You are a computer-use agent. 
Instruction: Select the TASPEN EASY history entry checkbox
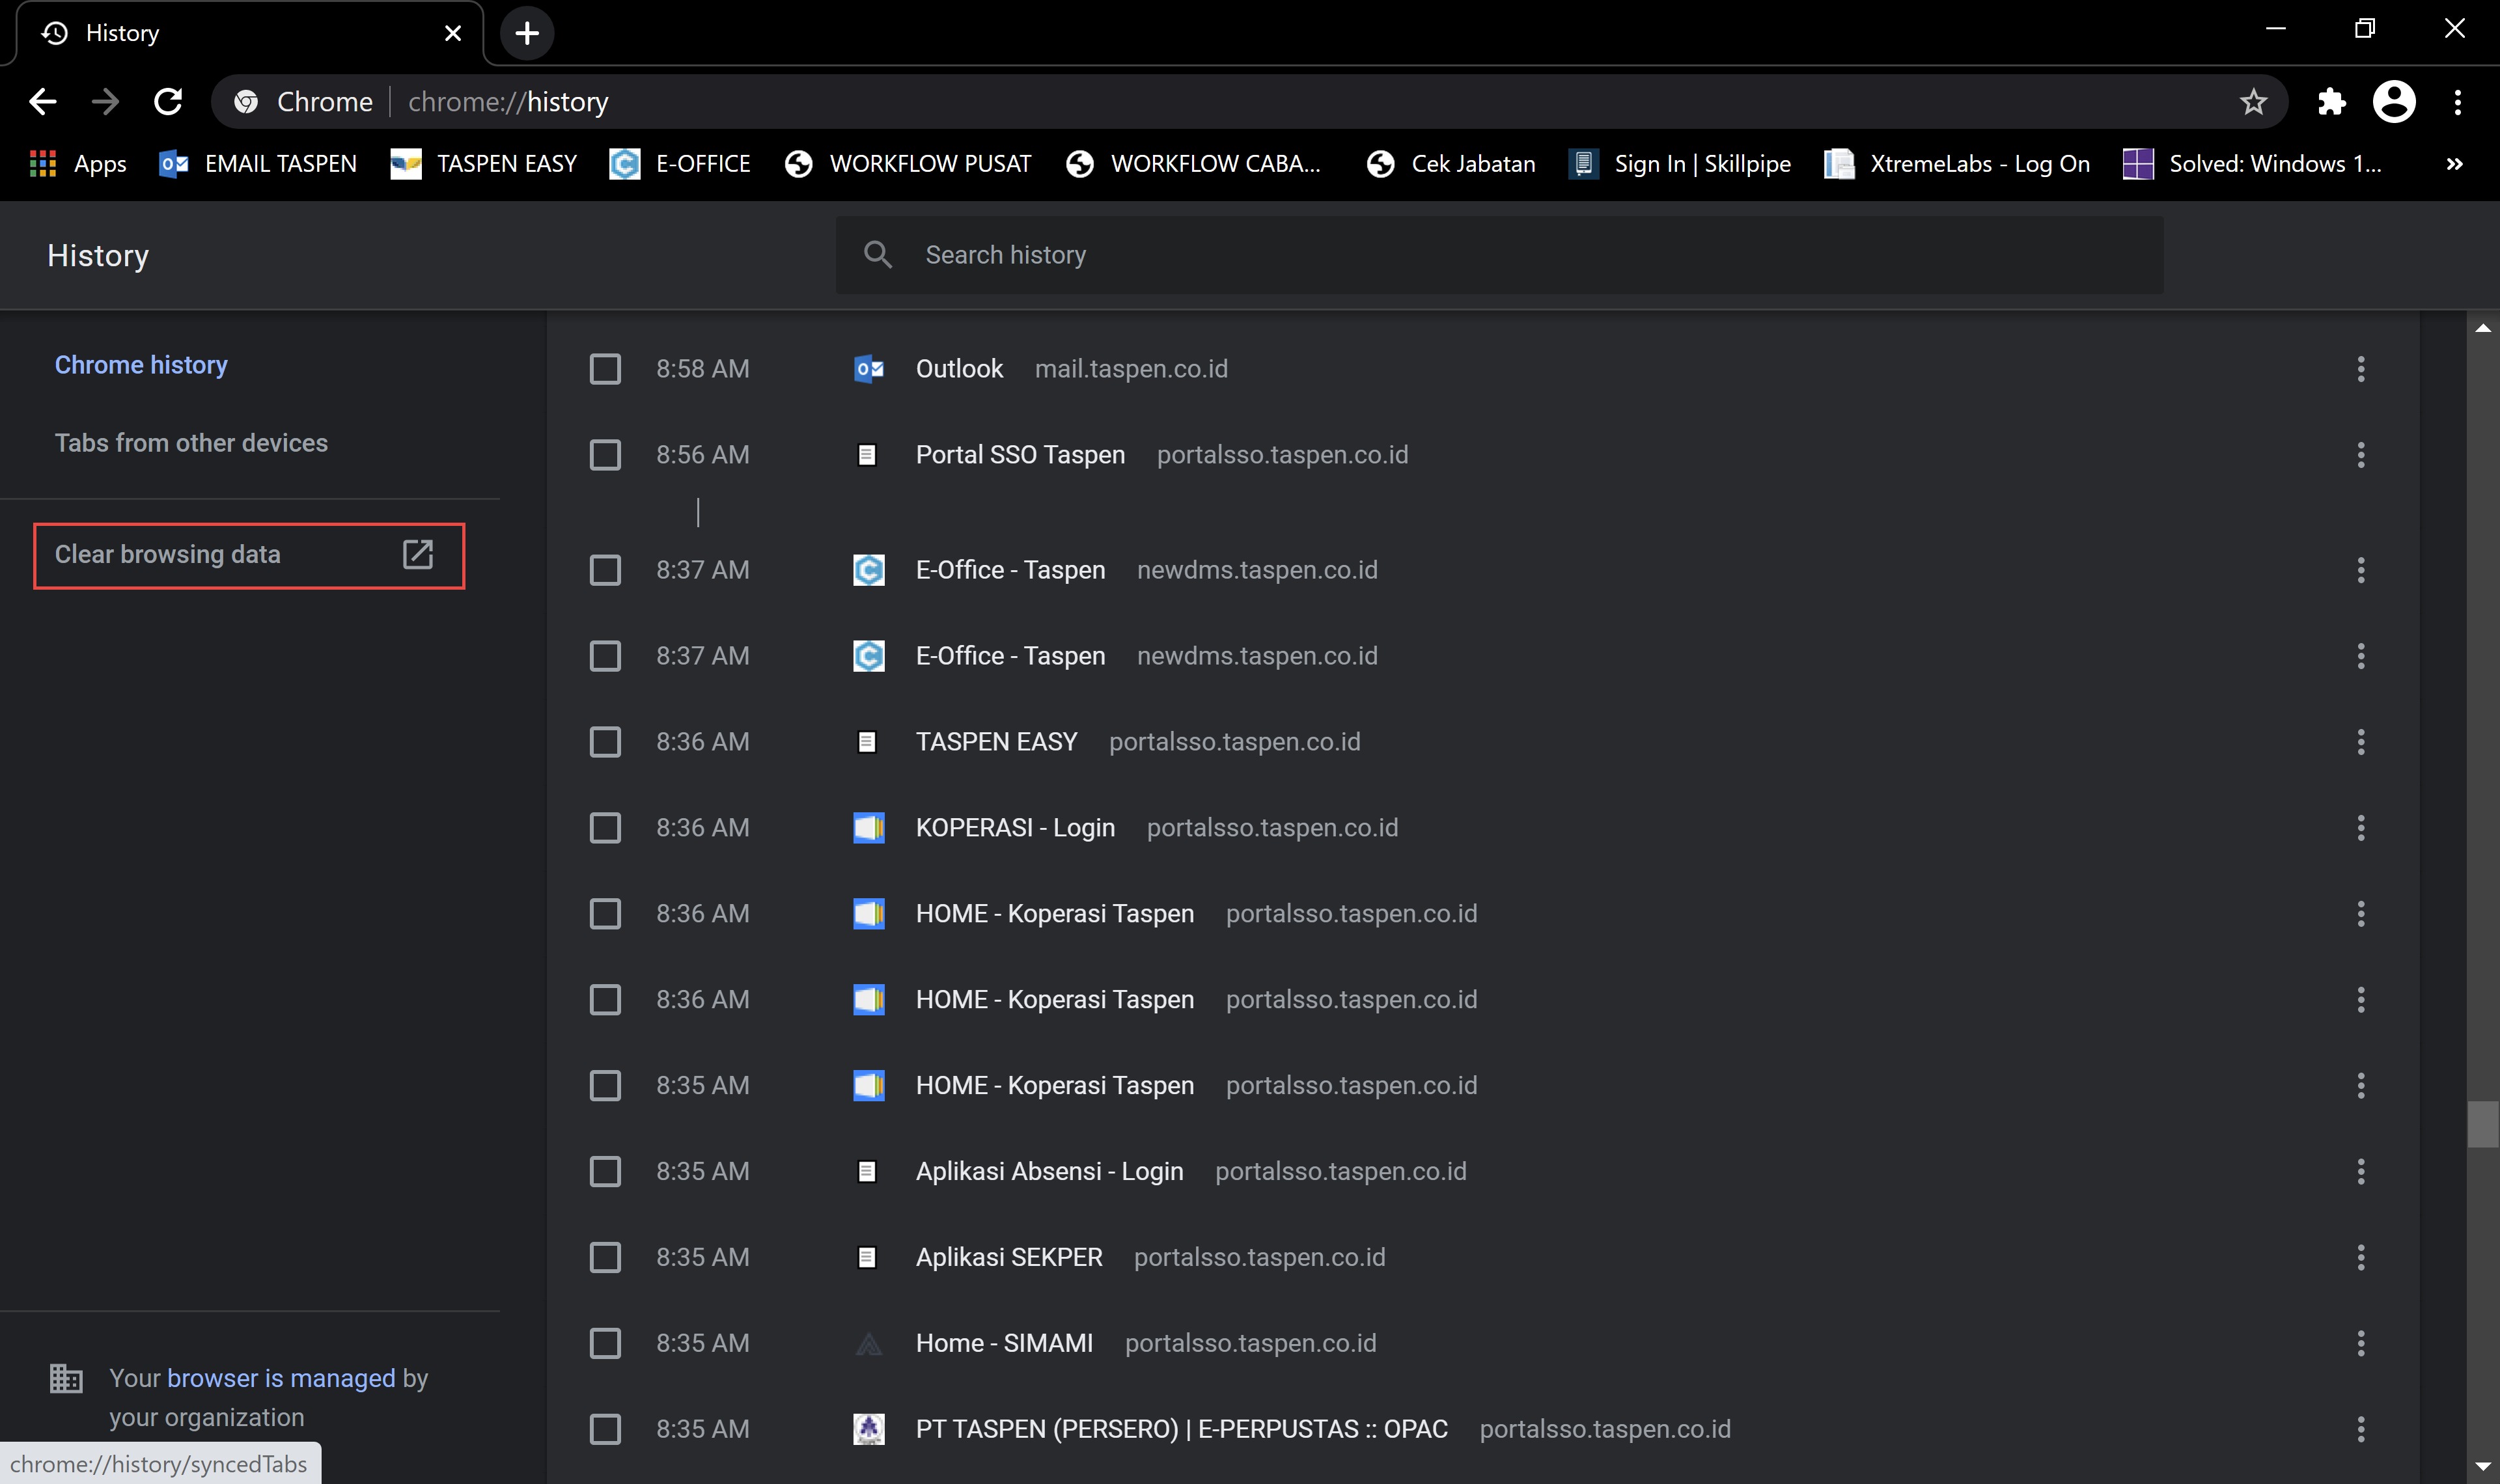point(605,742)
